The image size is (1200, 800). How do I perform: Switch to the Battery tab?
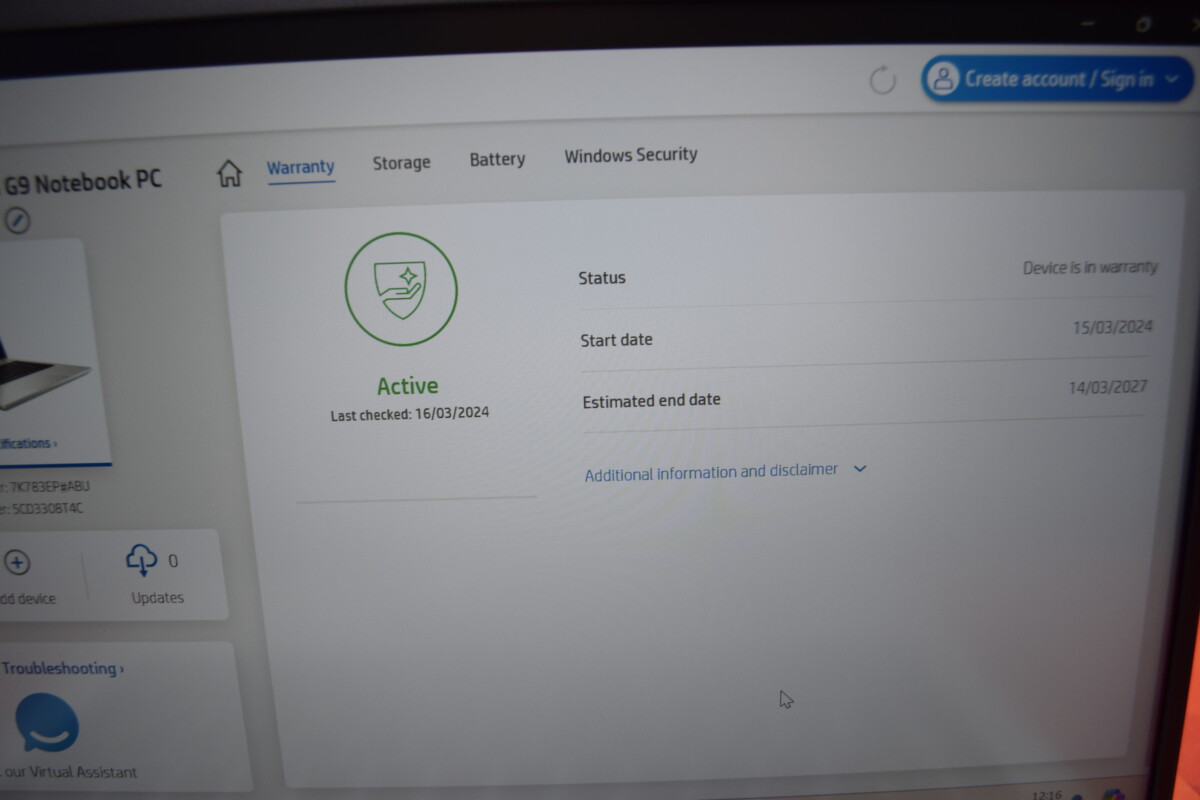pyautogui.click(x=497, y=159)
